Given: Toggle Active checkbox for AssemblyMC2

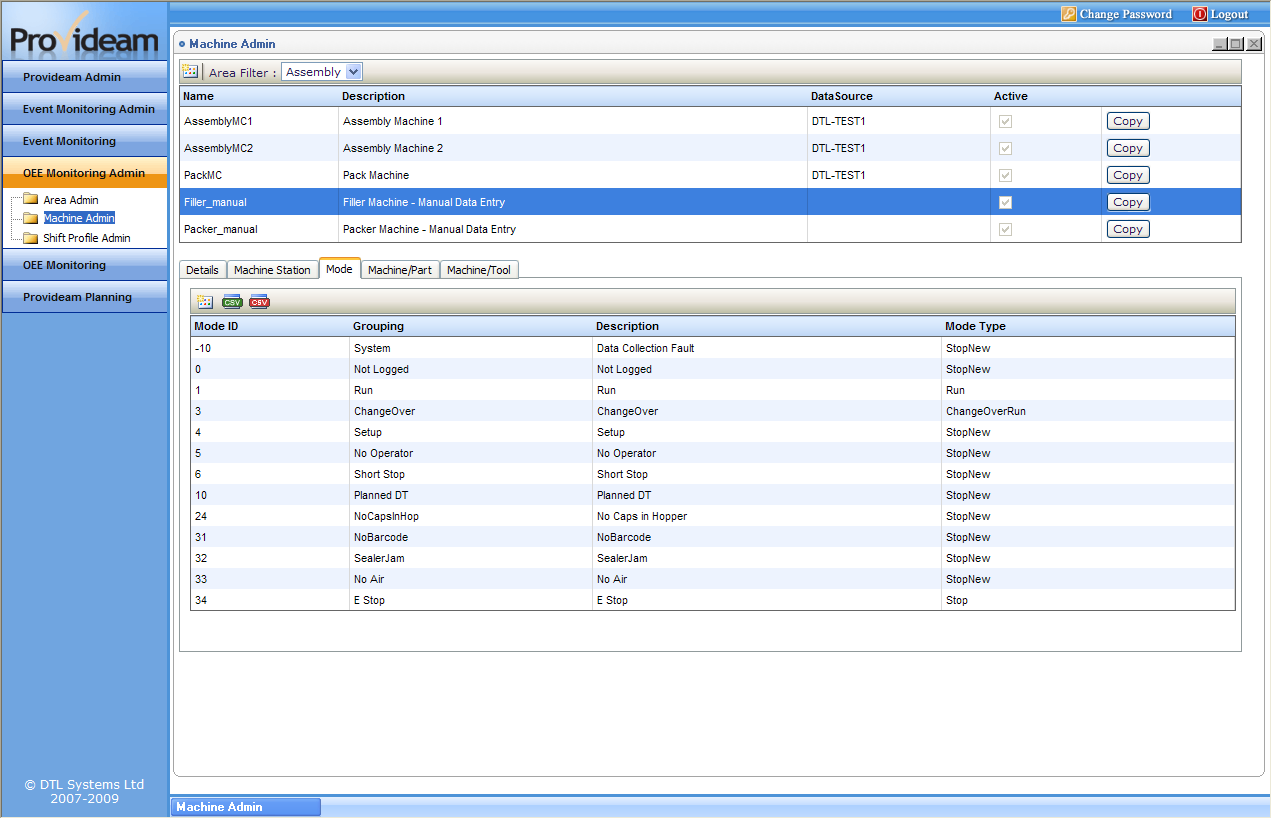Looking at the screenshot, I should click(x=1005, y=148).
